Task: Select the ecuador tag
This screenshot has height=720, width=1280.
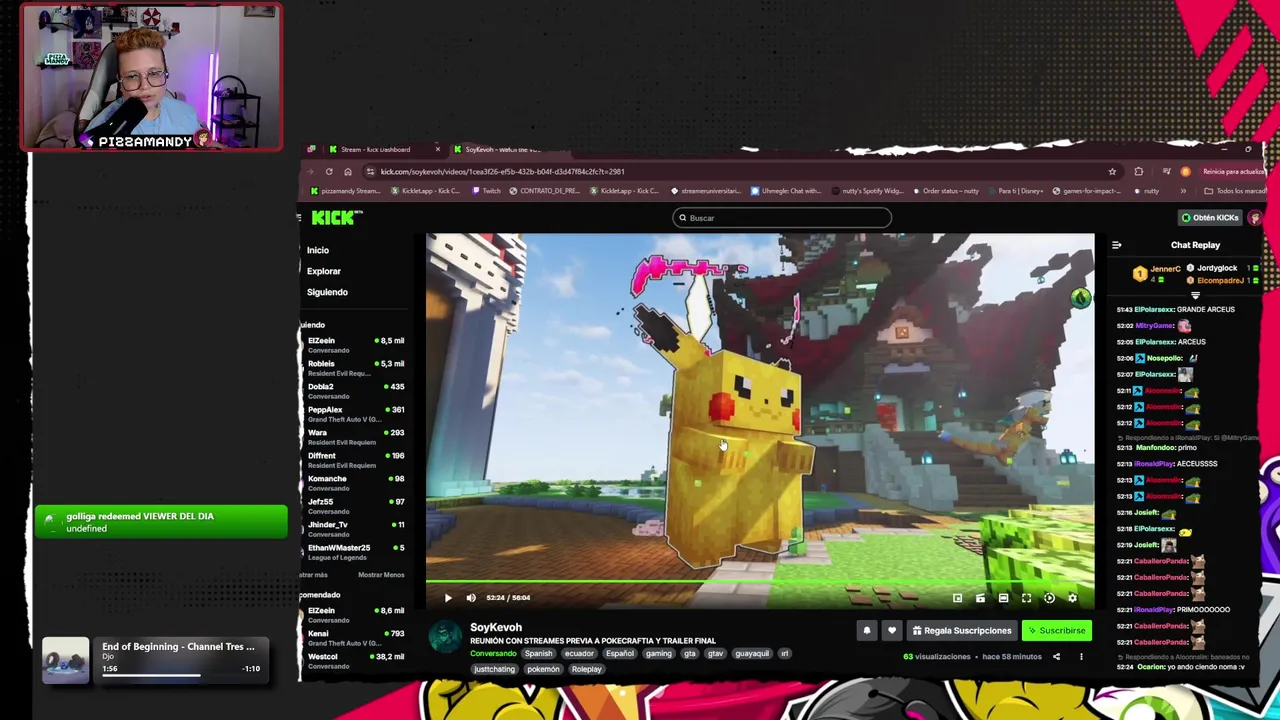Action: [579, 654]
